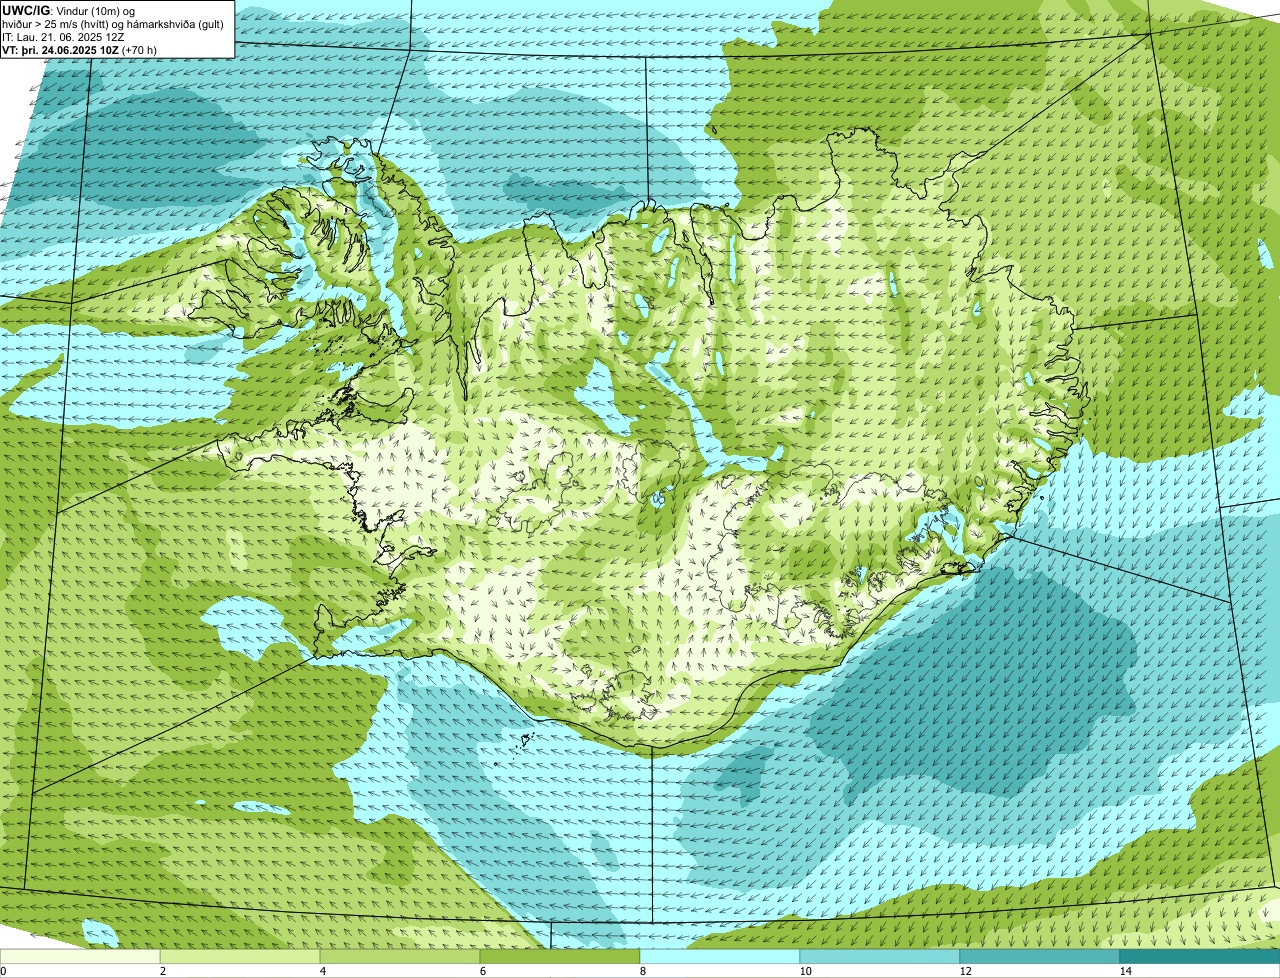Click the 4–6 m/s green scale swatch
Screen dimensions: 1280x978
point(400,956)
